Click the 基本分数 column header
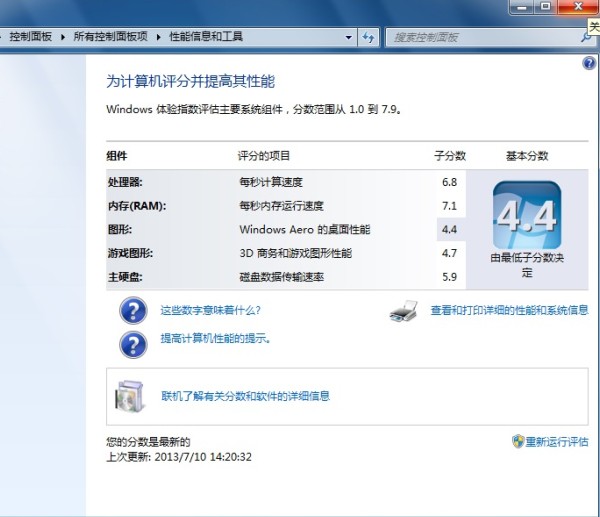Image resolution: width=600 pixels, height=517 pixels. click(x=527, y=156)
